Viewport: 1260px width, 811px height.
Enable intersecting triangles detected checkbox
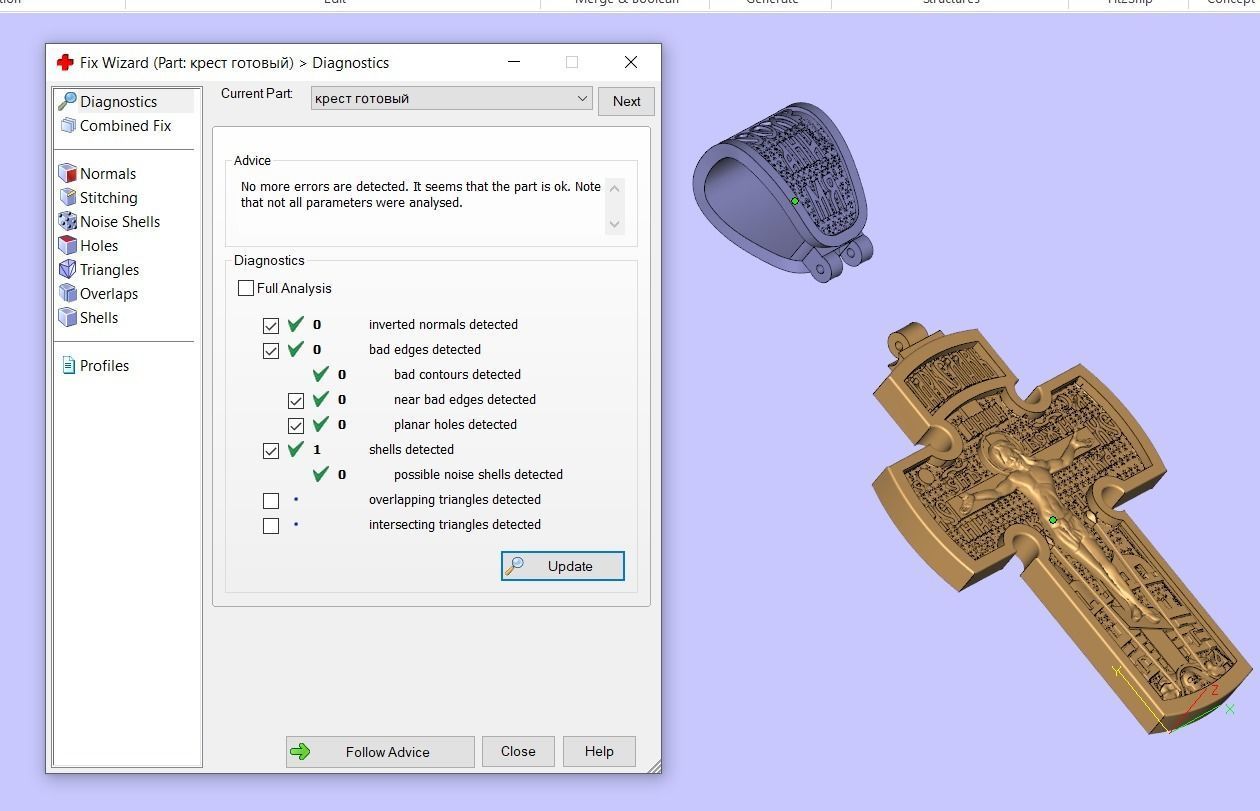coord(271,525)
